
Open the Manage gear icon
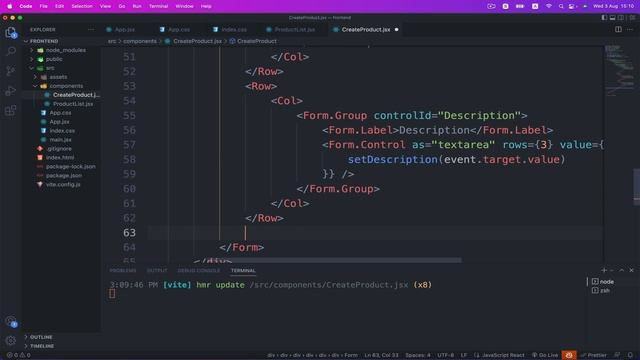[11, 340]
